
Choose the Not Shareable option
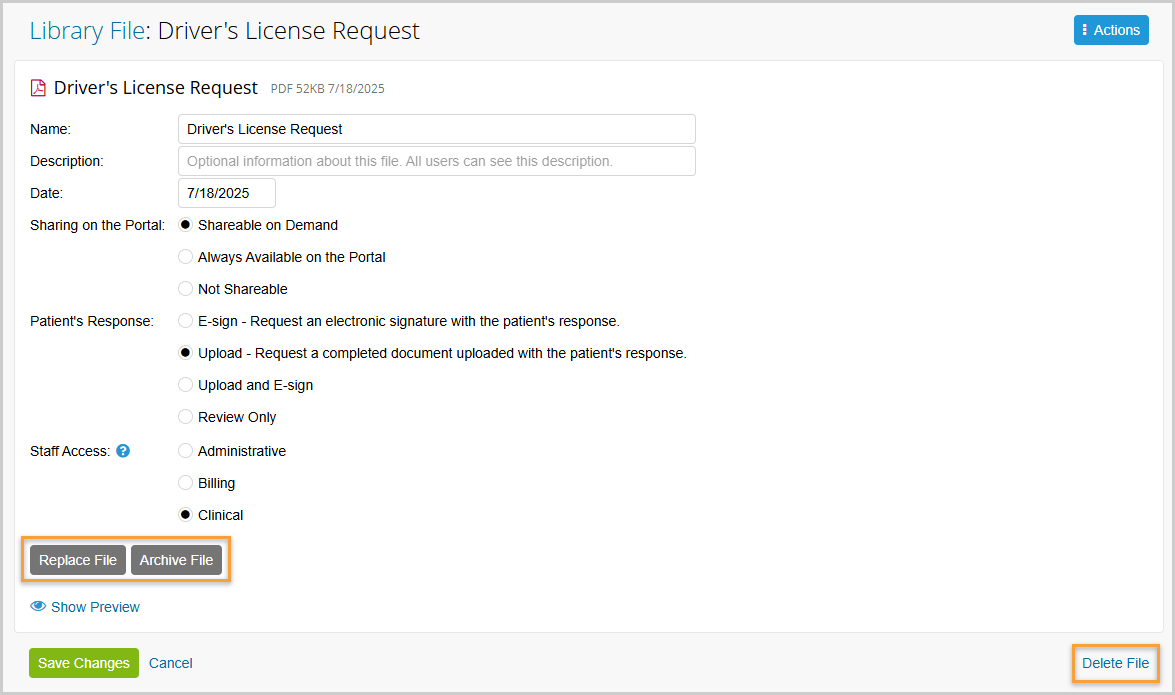pos(185,289)
